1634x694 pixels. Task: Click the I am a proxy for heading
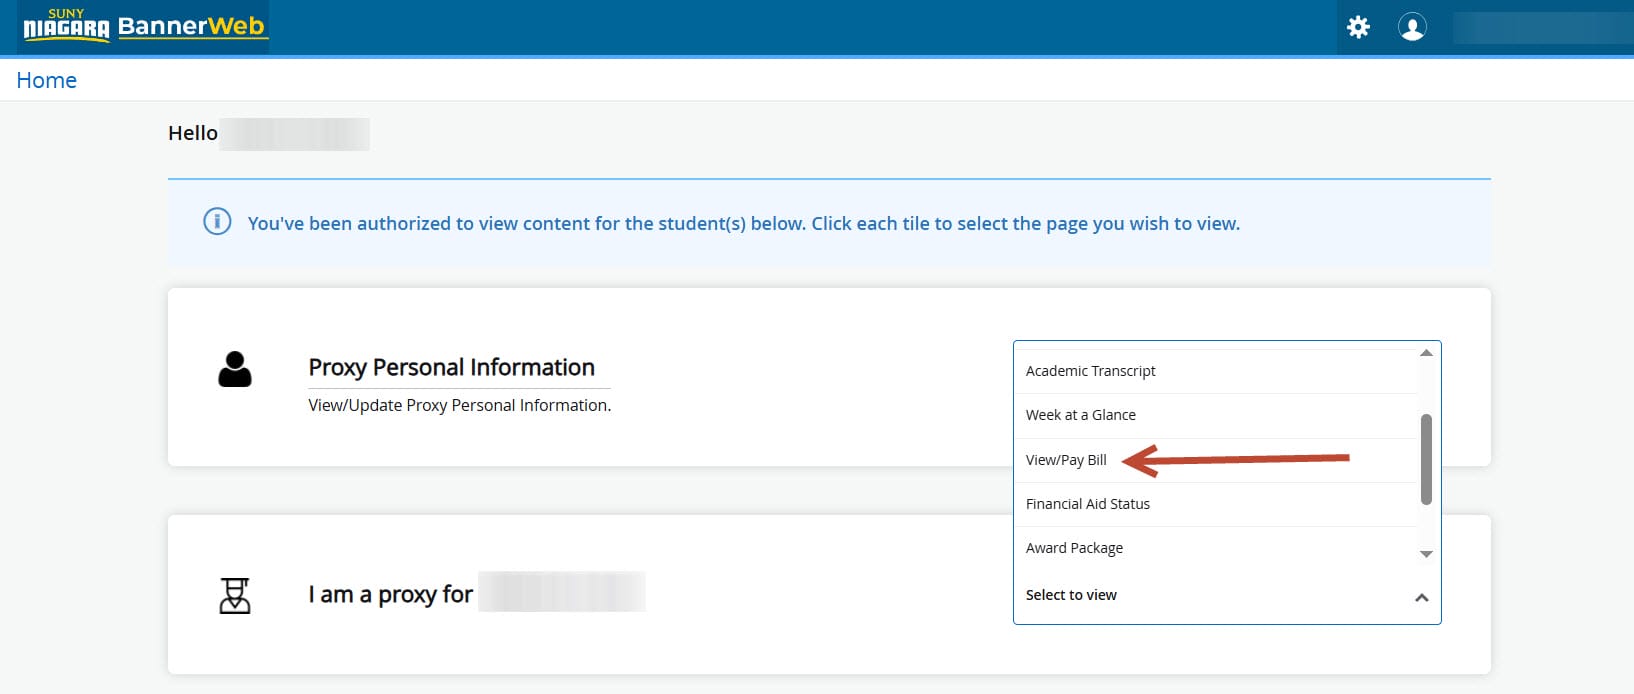[x=391, y=594]
